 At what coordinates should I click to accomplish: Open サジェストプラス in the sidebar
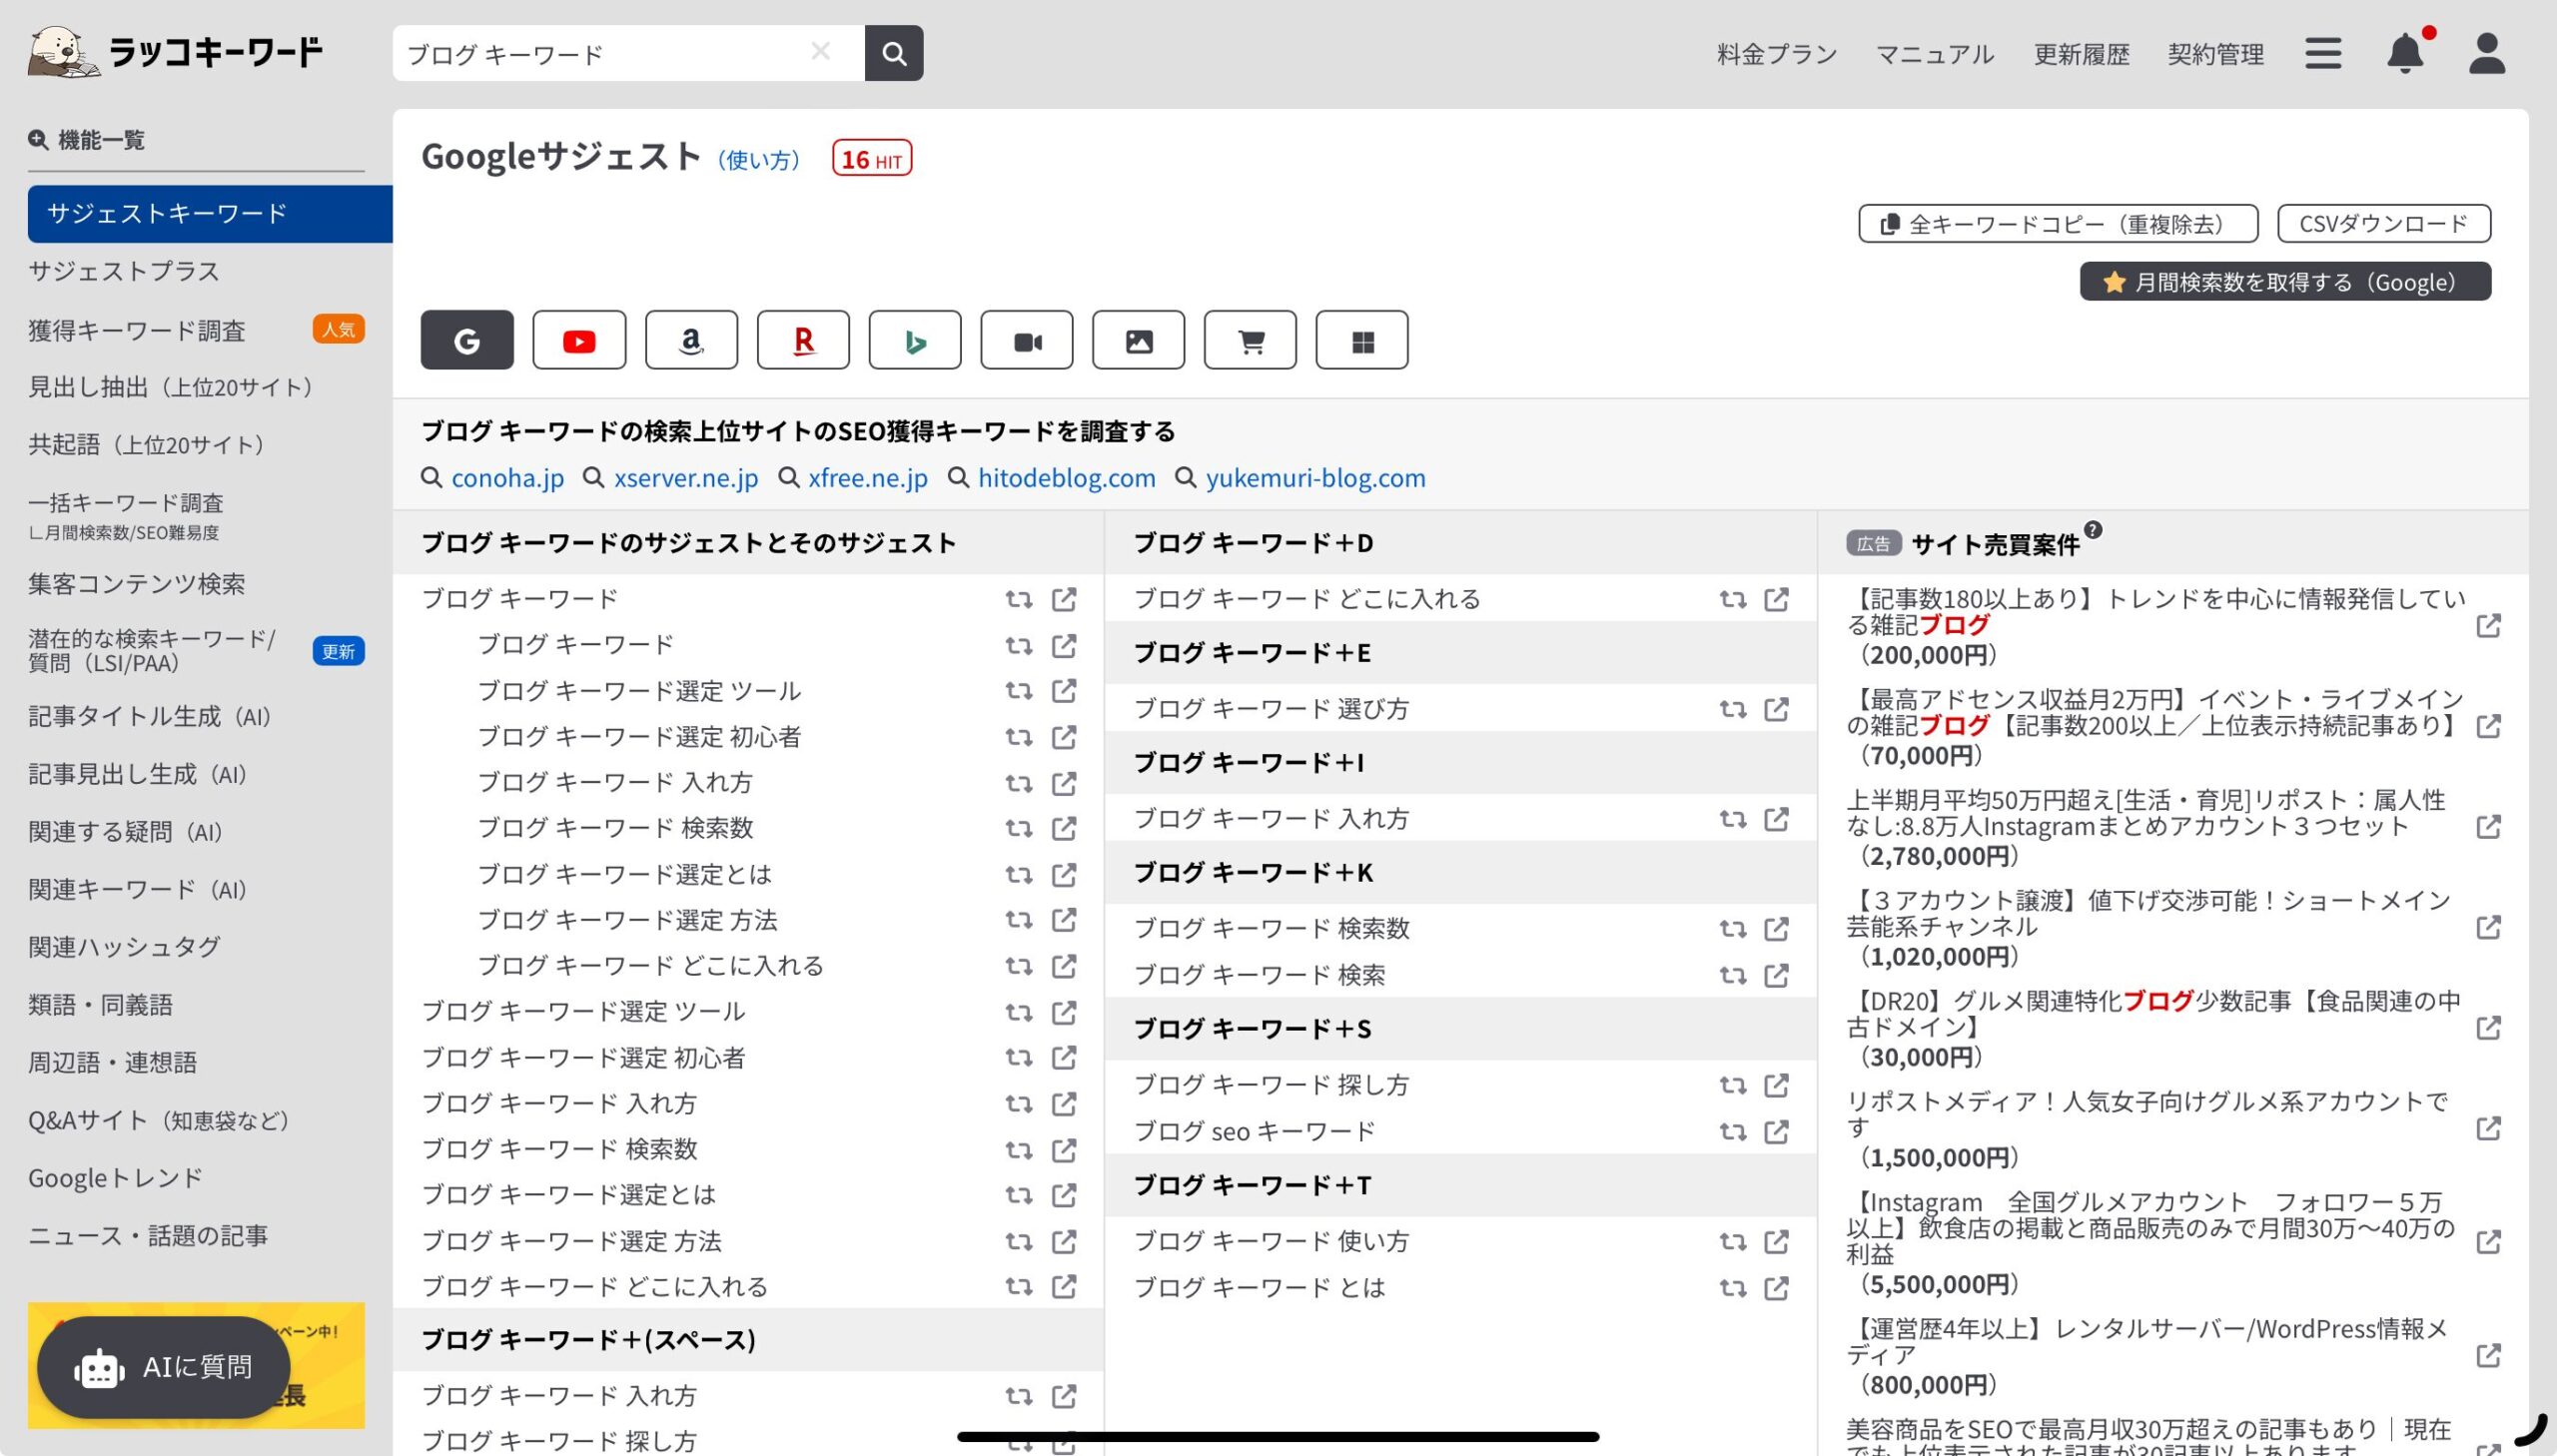(124, 271)
